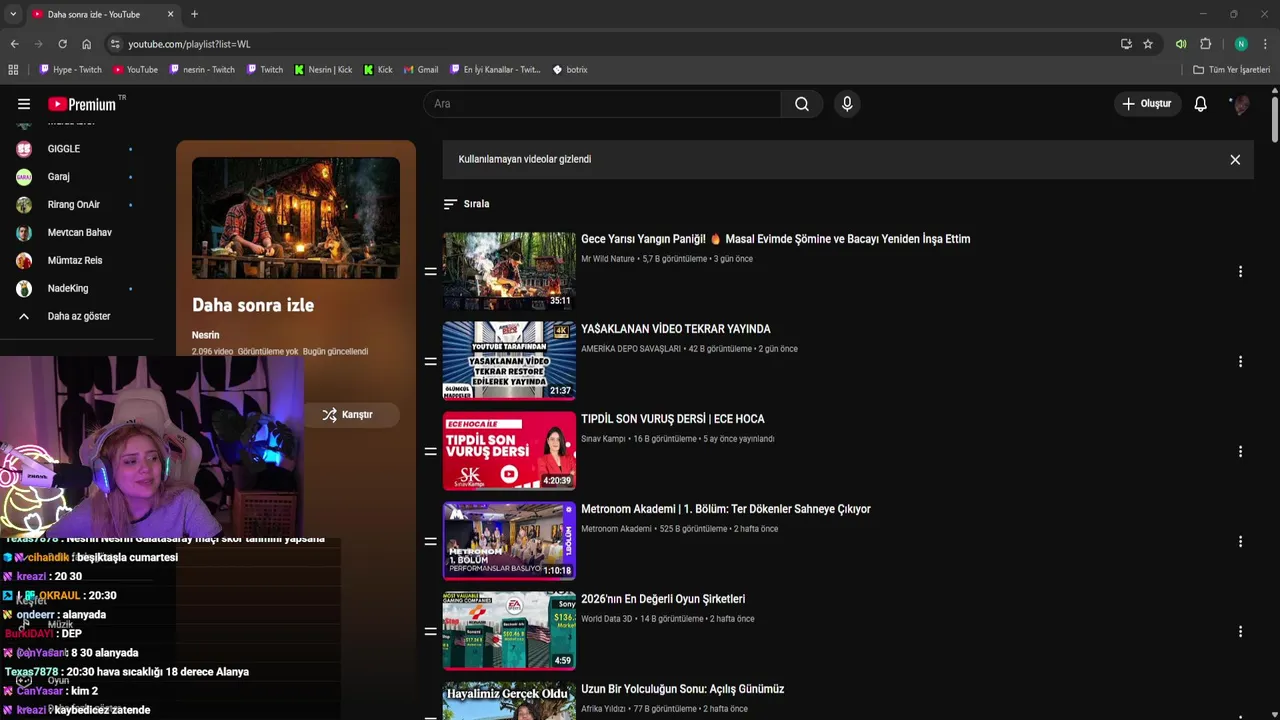
Task: Focus the Ara search field
Action: point(602,104)
